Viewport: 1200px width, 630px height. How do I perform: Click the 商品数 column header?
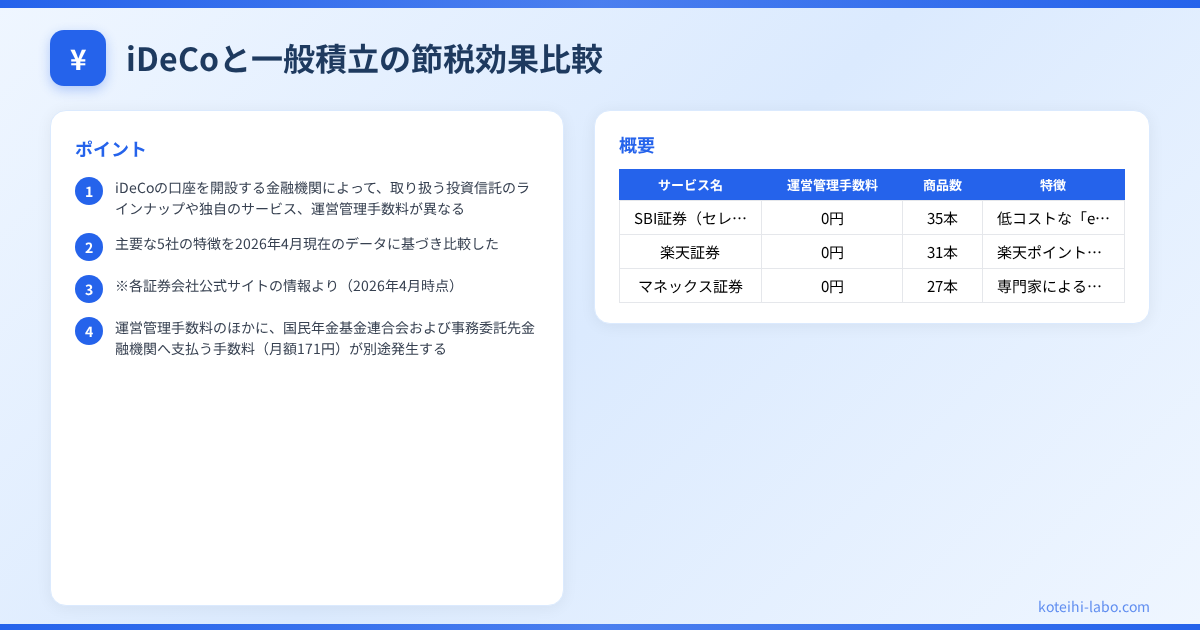(x=942, y=184)
